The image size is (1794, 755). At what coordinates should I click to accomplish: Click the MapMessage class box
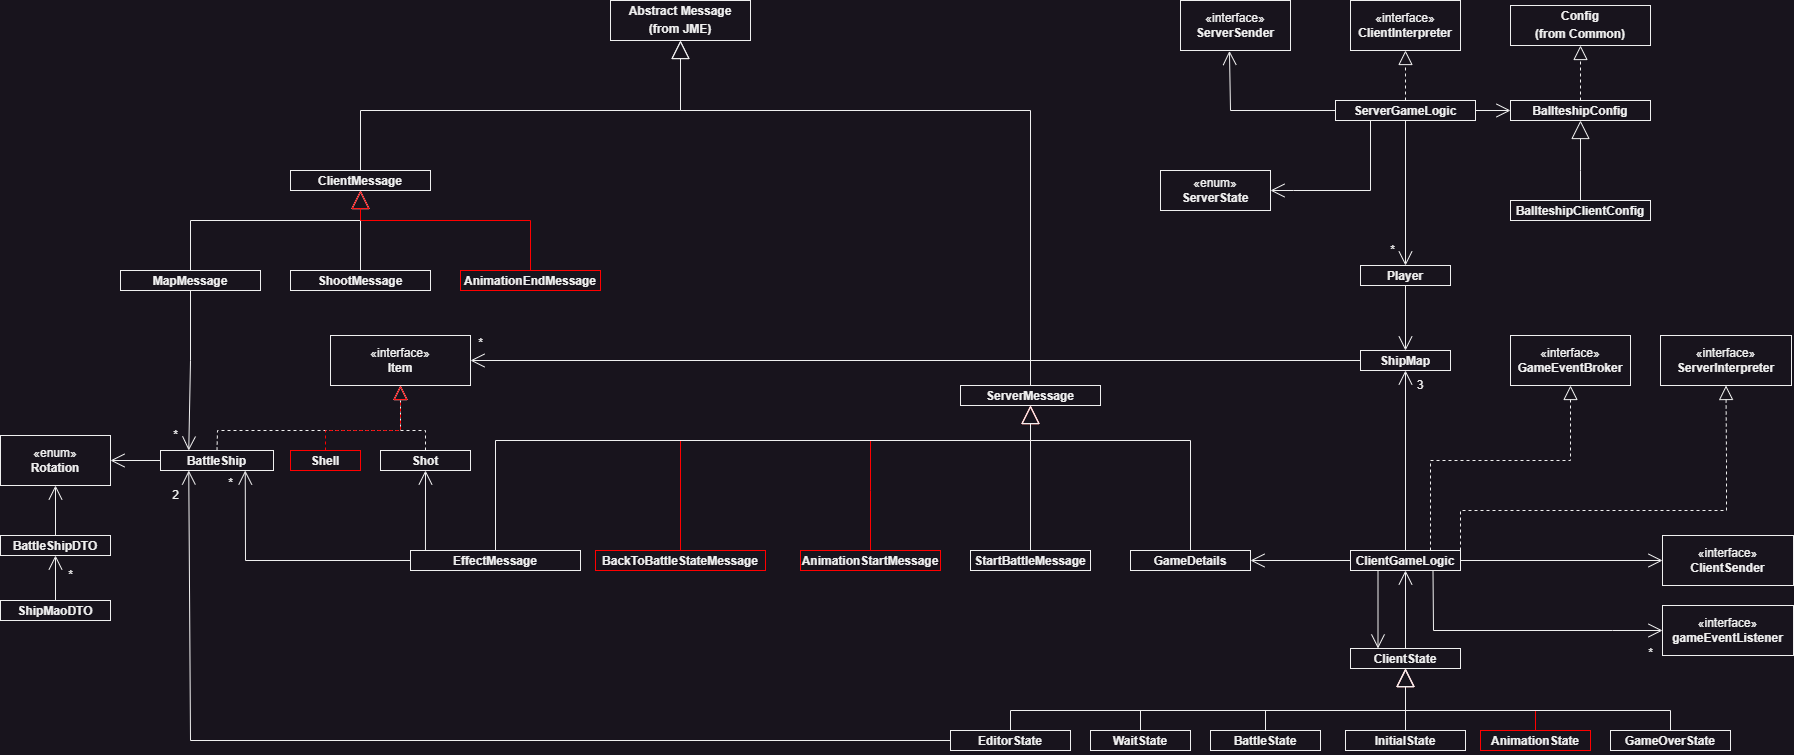pos(190,281)
